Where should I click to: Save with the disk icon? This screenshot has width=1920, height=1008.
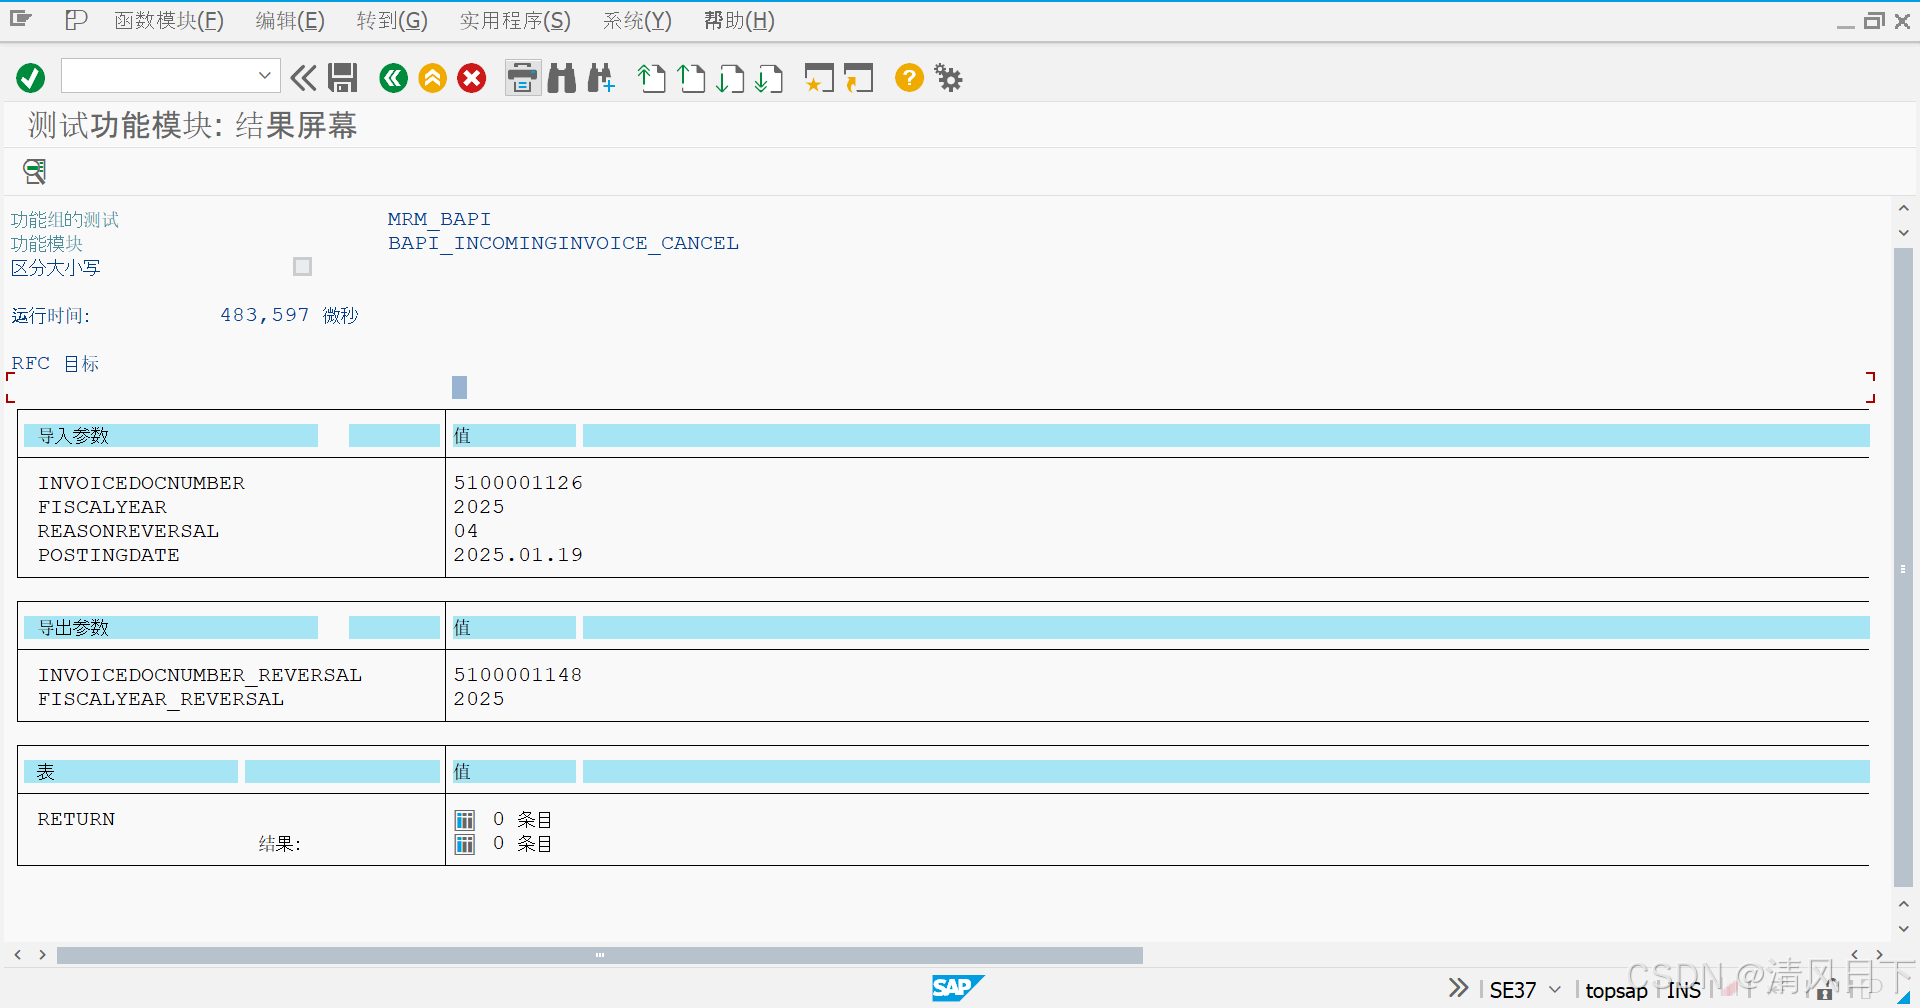point(342,77)
